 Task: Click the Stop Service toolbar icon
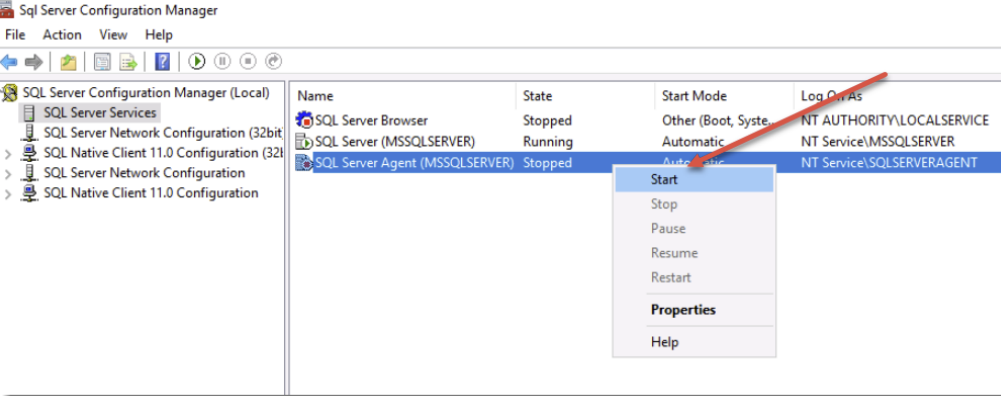point(248,61)
